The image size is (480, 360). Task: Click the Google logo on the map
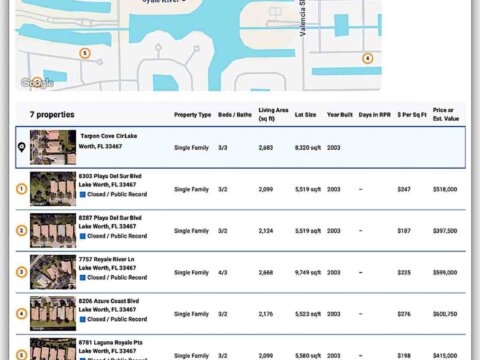coord(37,82)
